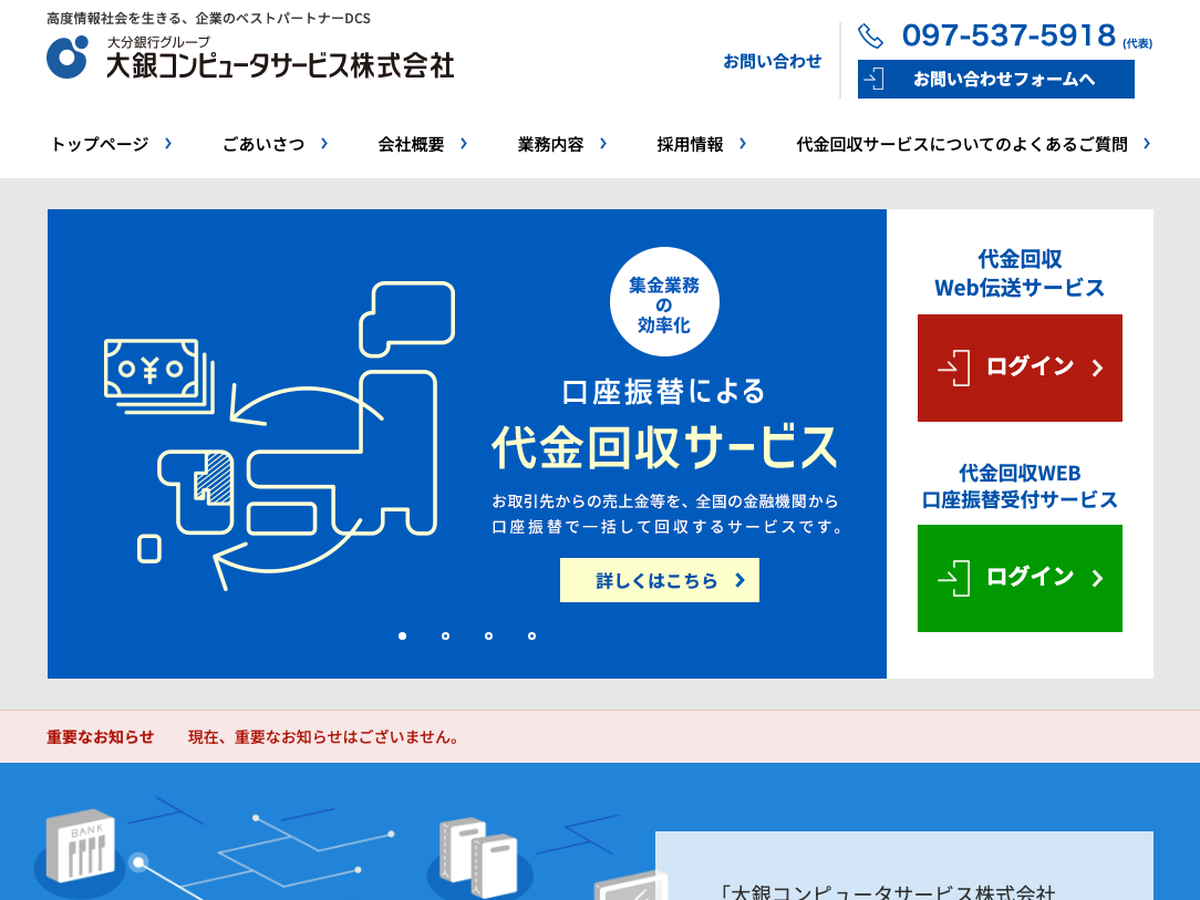Switch to the second carousel slide dot
The image size is (1200, 900).
point(445,636)
